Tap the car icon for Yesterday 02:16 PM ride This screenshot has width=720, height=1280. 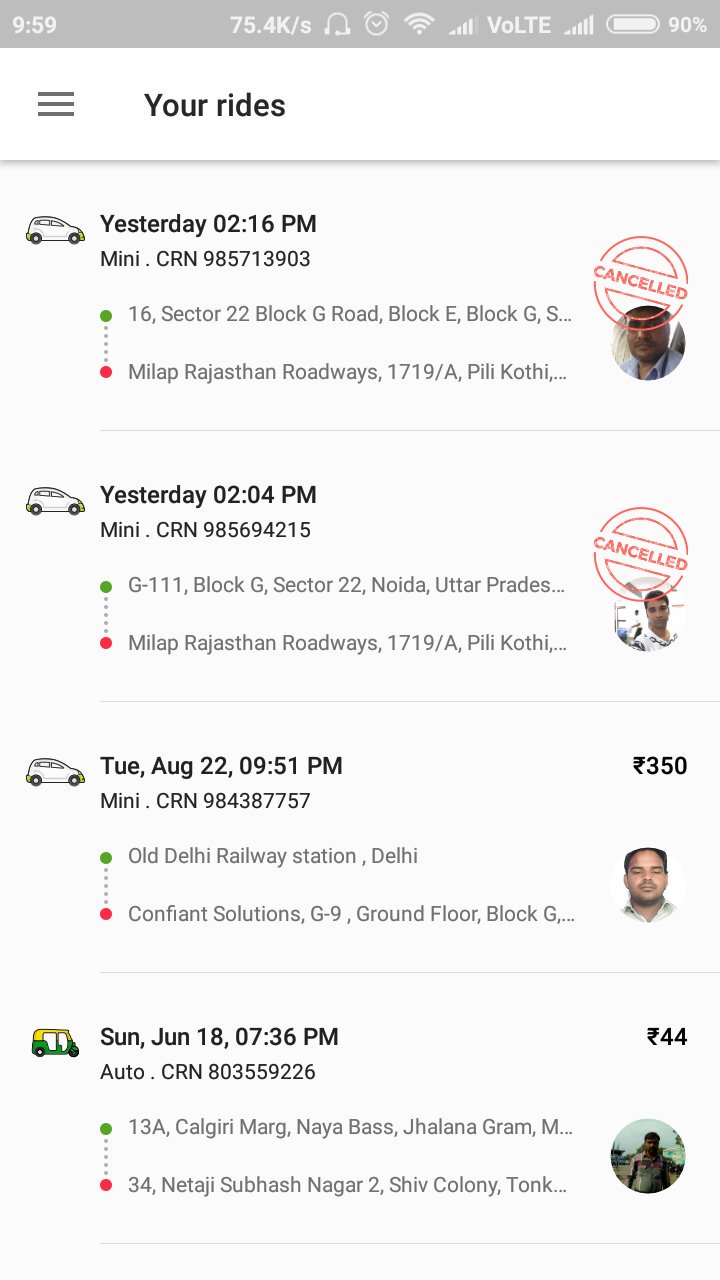coord(55,230)
